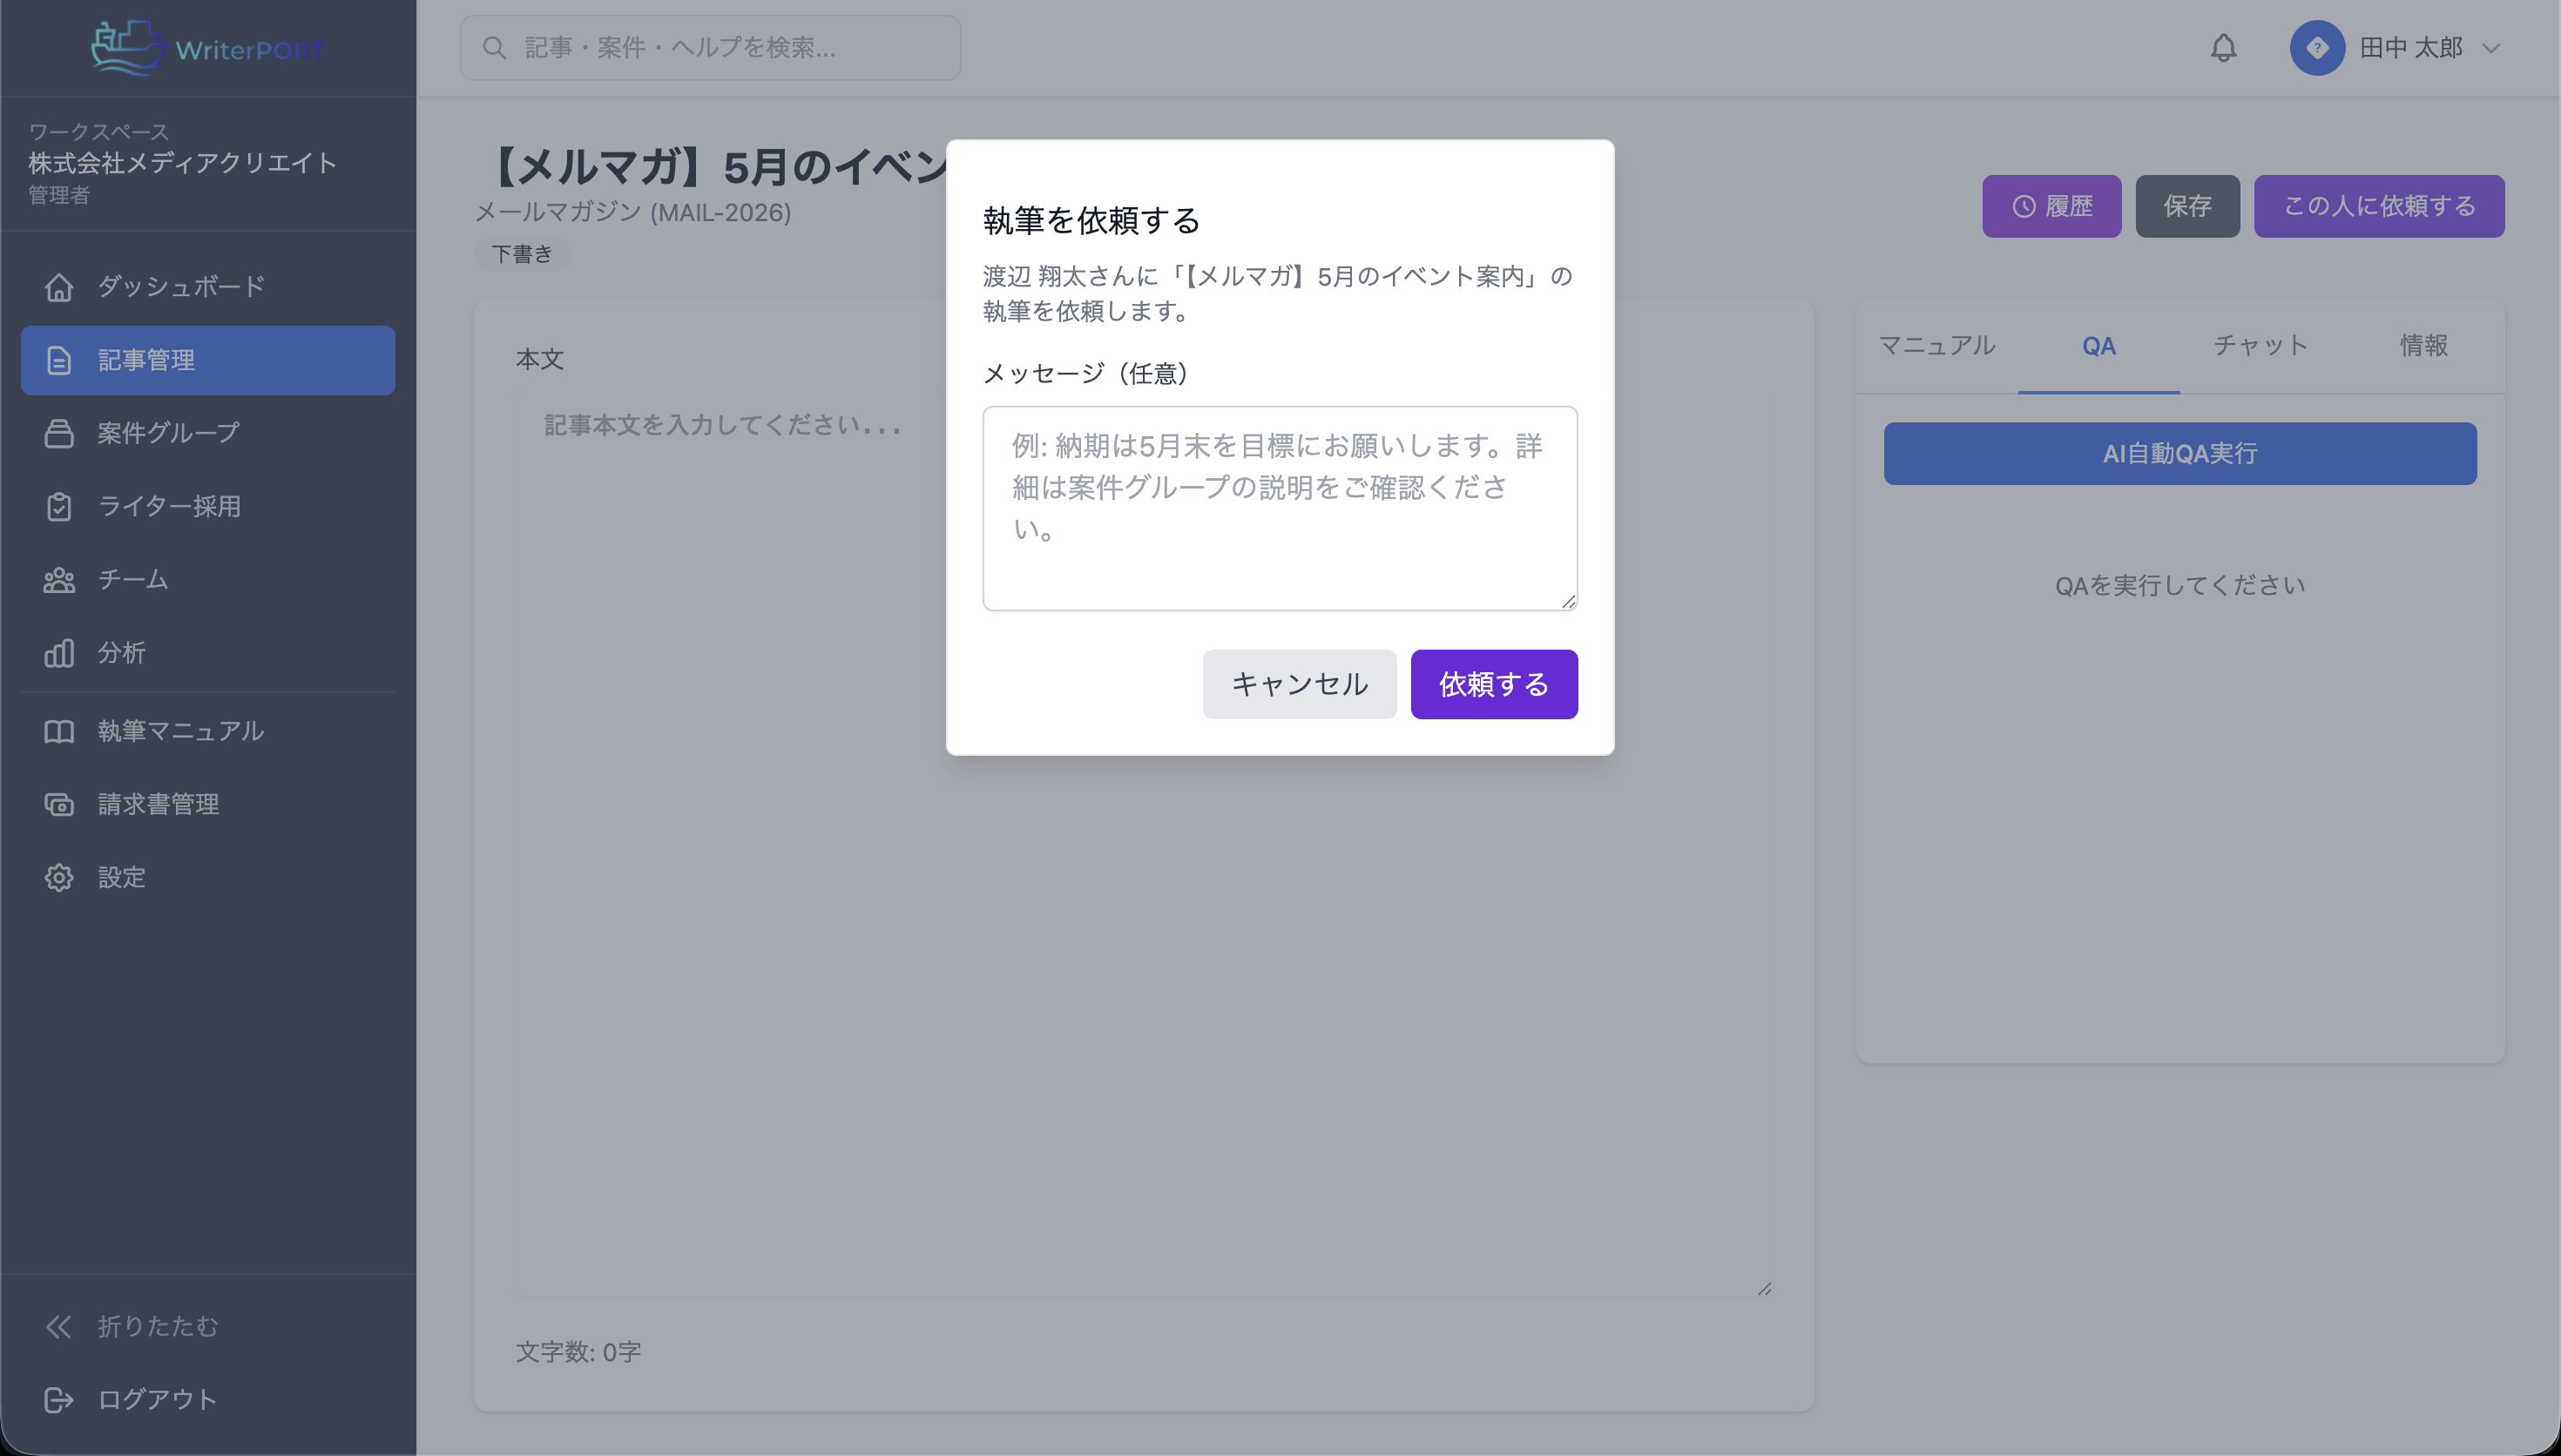Switch to the QA tab
Screen dimensions: 2561x1456
(x=2099, y=346)
